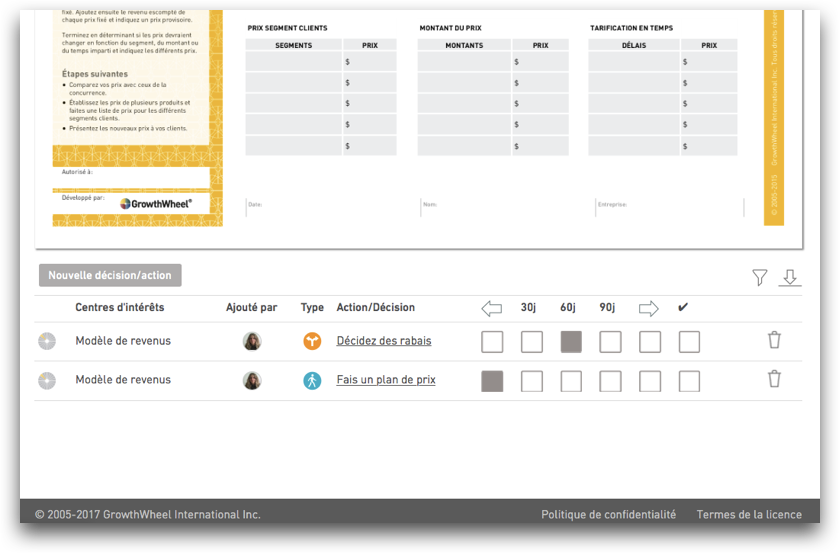Click the Entreprise field on worksheet
The height and width of the screenshot is (553, 840).
pos(670,207)
